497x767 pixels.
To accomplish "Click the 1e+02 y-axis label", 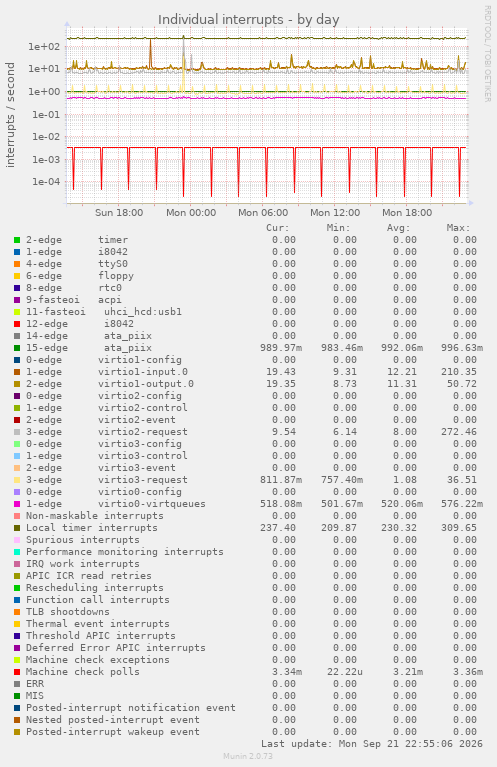I will (x=44, y=47).
